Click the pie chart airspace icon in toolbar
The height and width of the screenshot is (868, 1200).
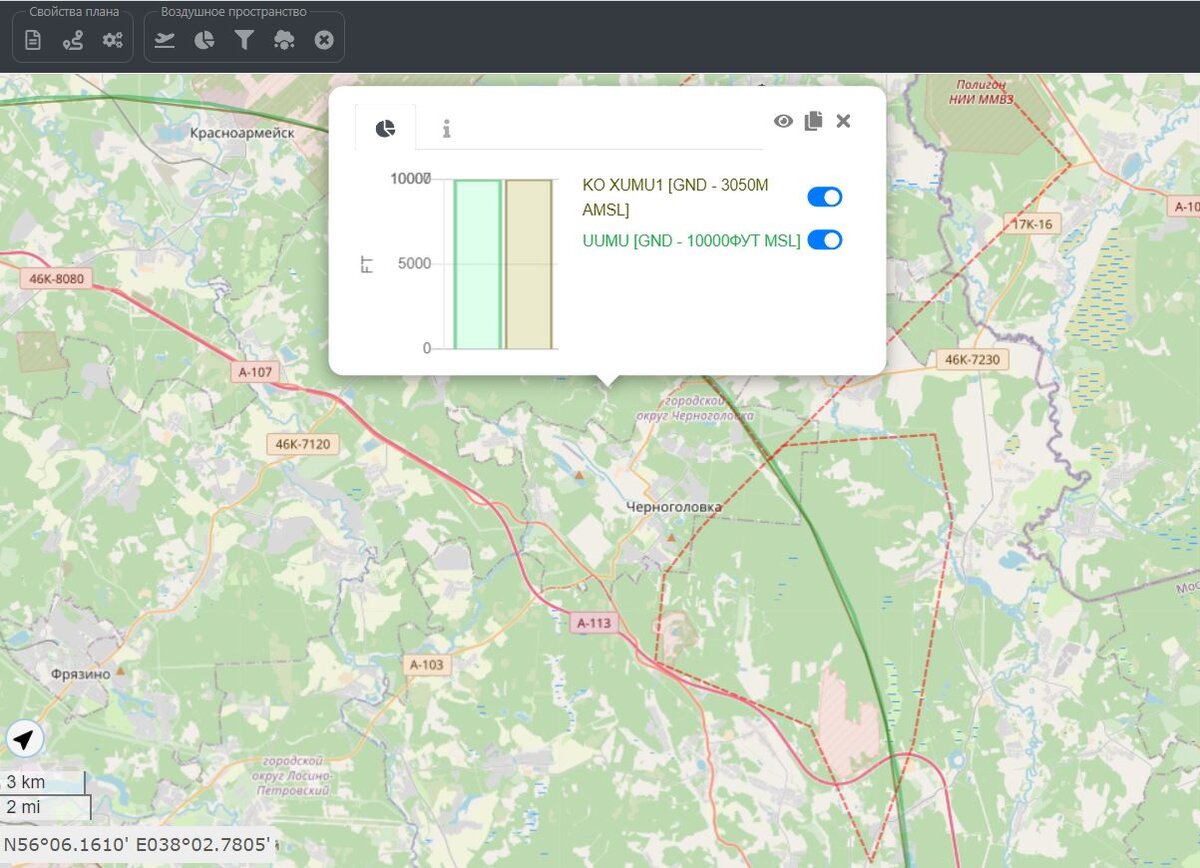(204, 40)
